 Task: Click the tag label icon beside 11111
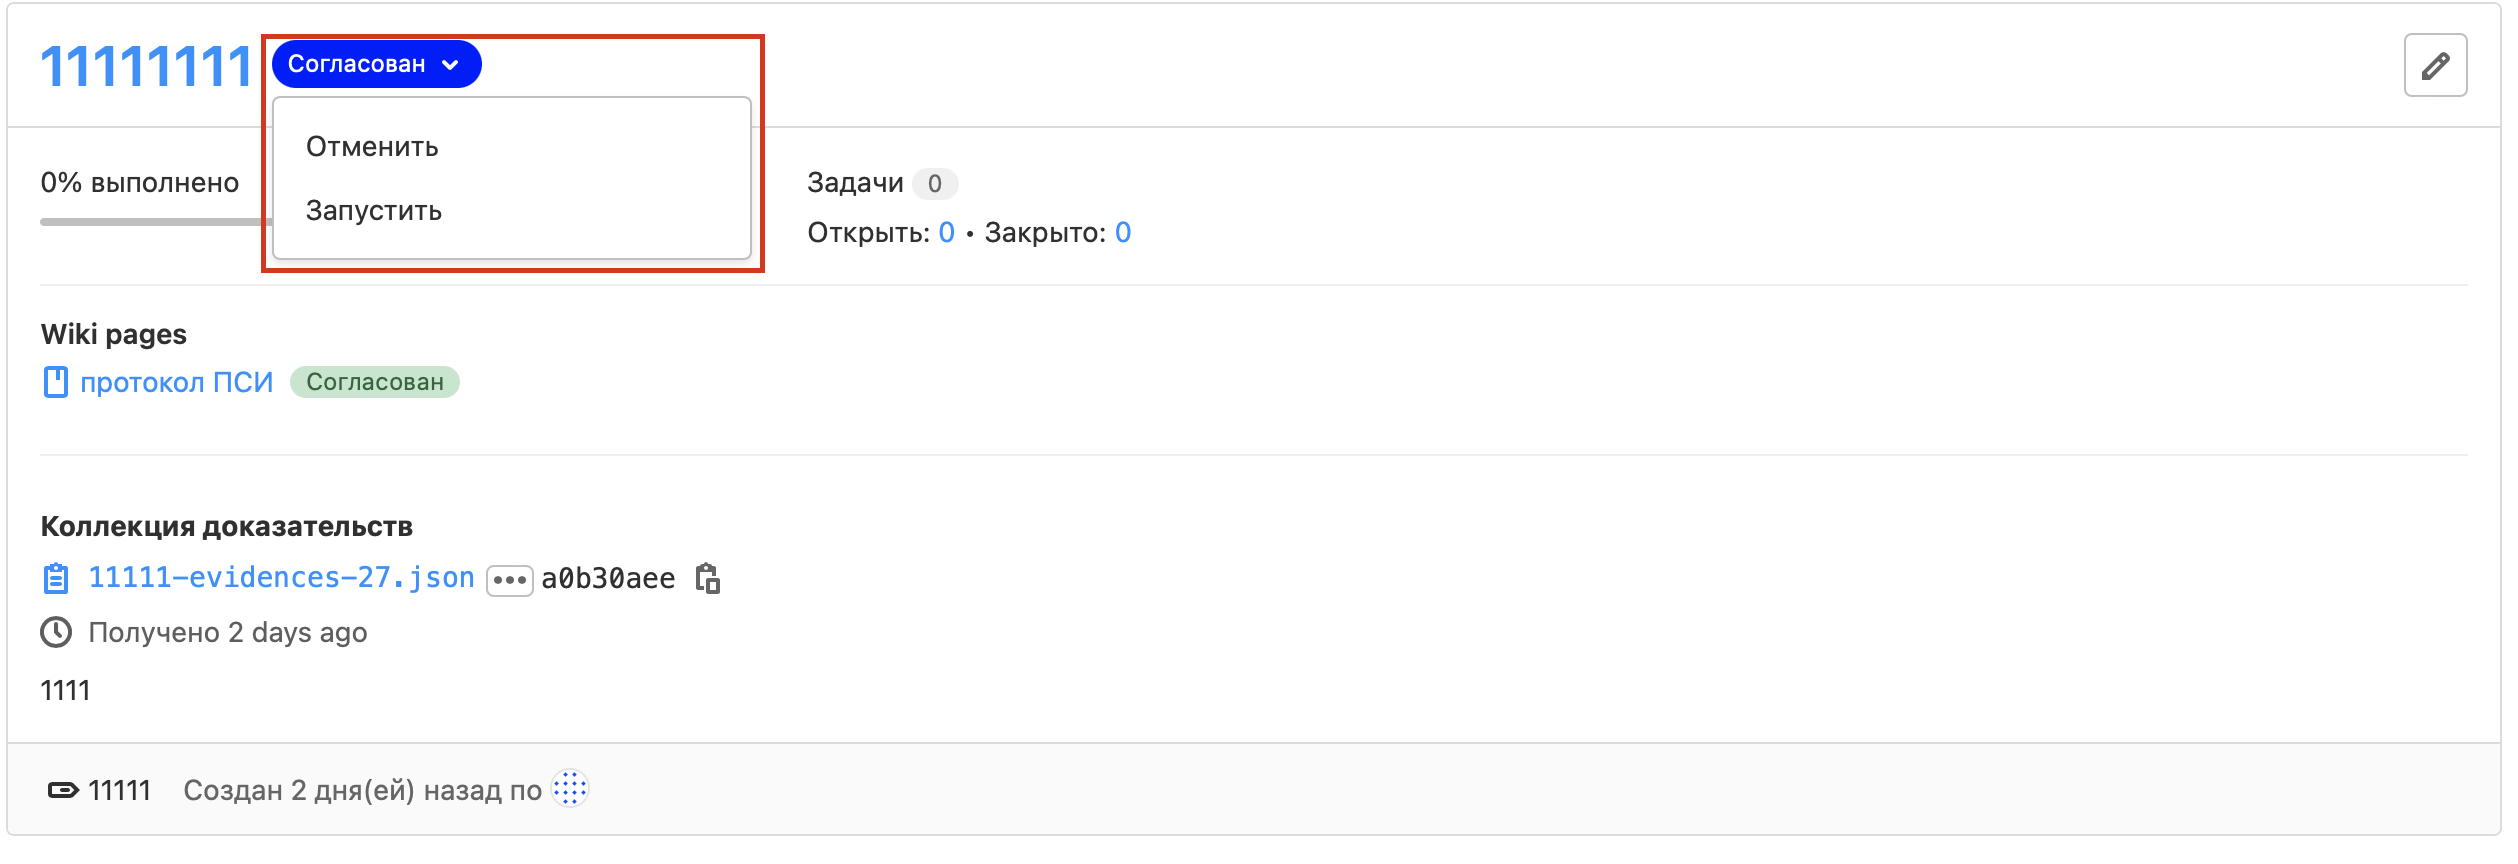pyautogui.click(x=63, y=790)
